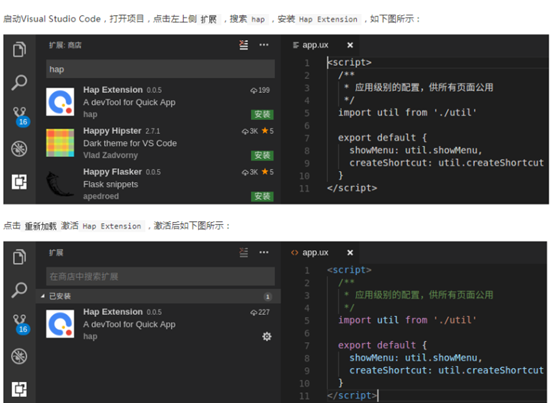The height and width of the screenshot is (404, 552).
Task: Install Happy Flasker with green 安装 button
Action: pyautogui.click(x=262, y=196)
